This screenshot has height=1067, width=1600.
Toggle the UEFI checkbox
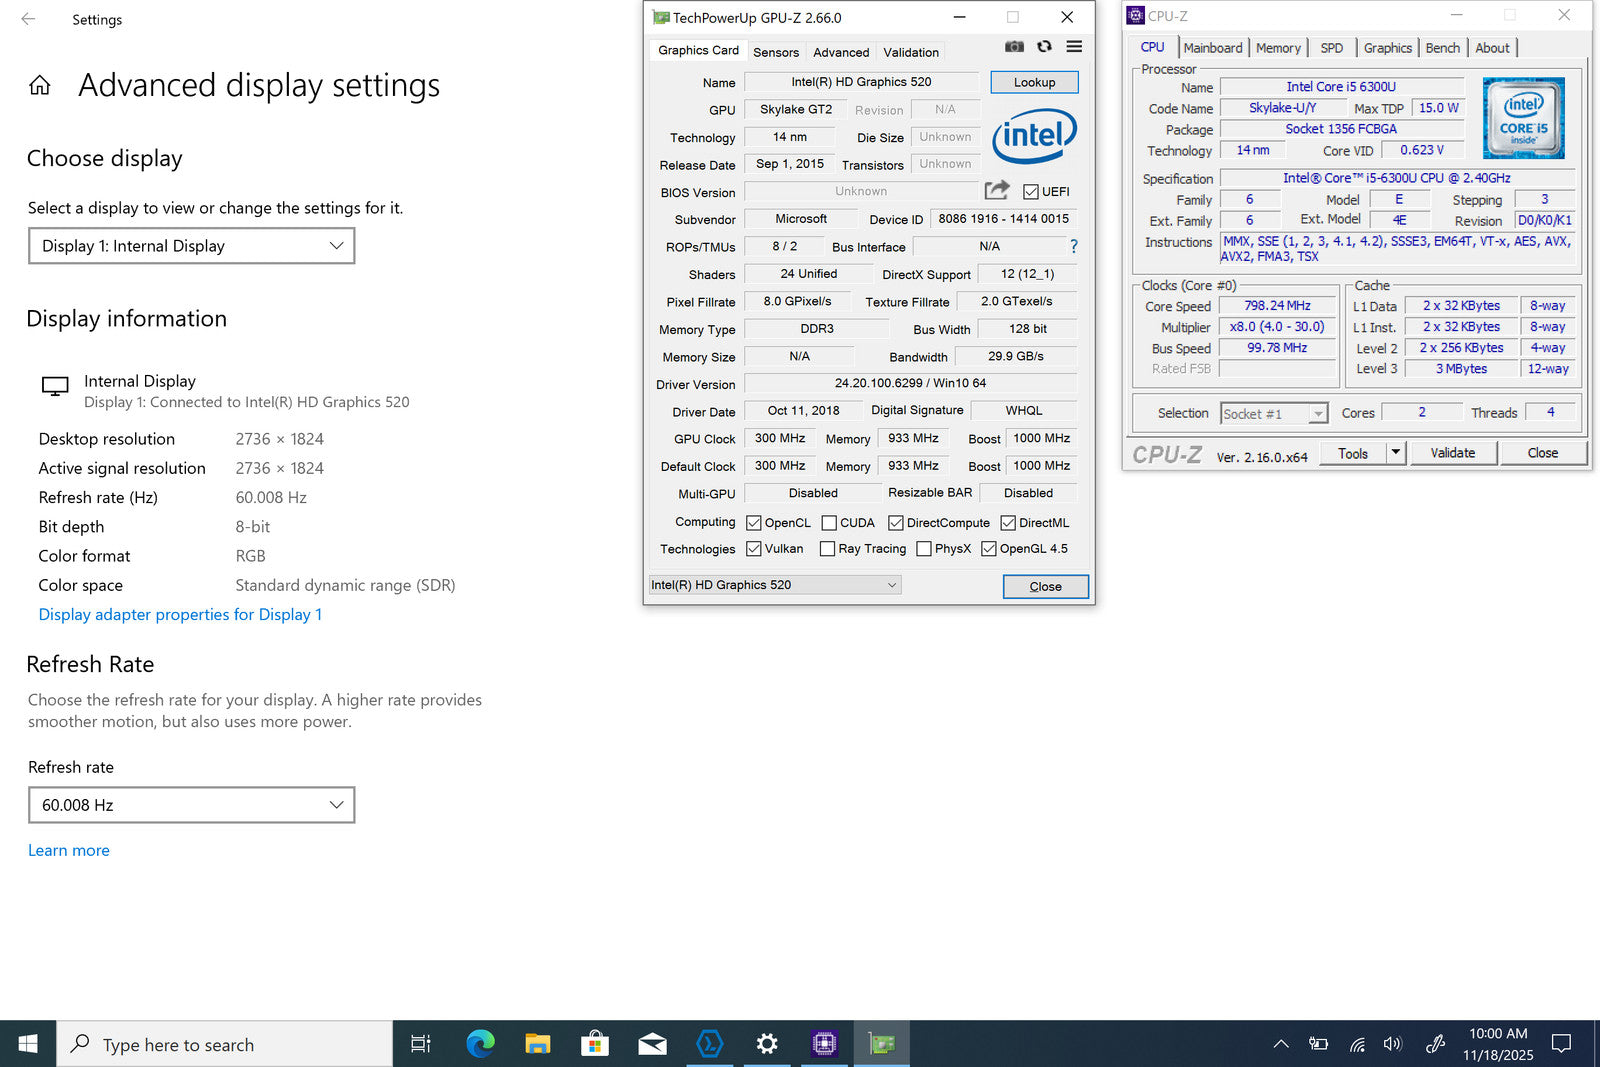[1031, 192]
